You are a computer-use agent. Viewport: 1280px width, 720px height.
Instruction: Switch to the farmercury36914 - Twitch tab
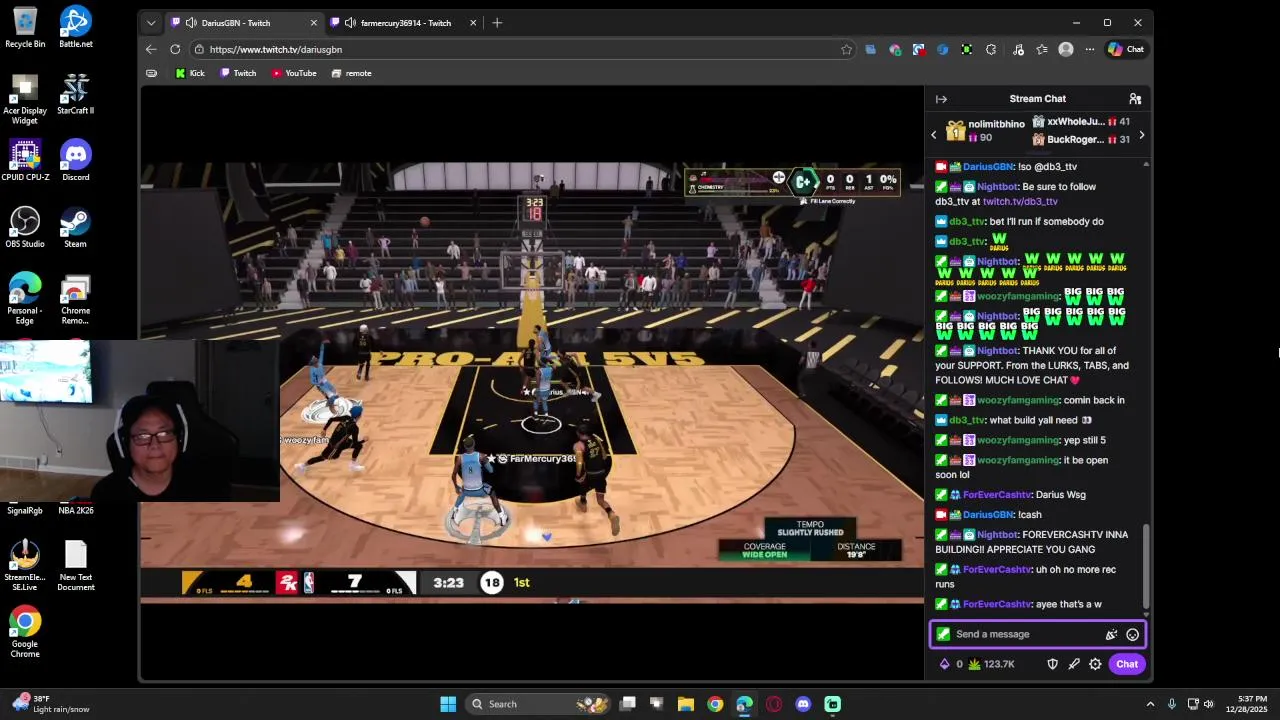405,23
